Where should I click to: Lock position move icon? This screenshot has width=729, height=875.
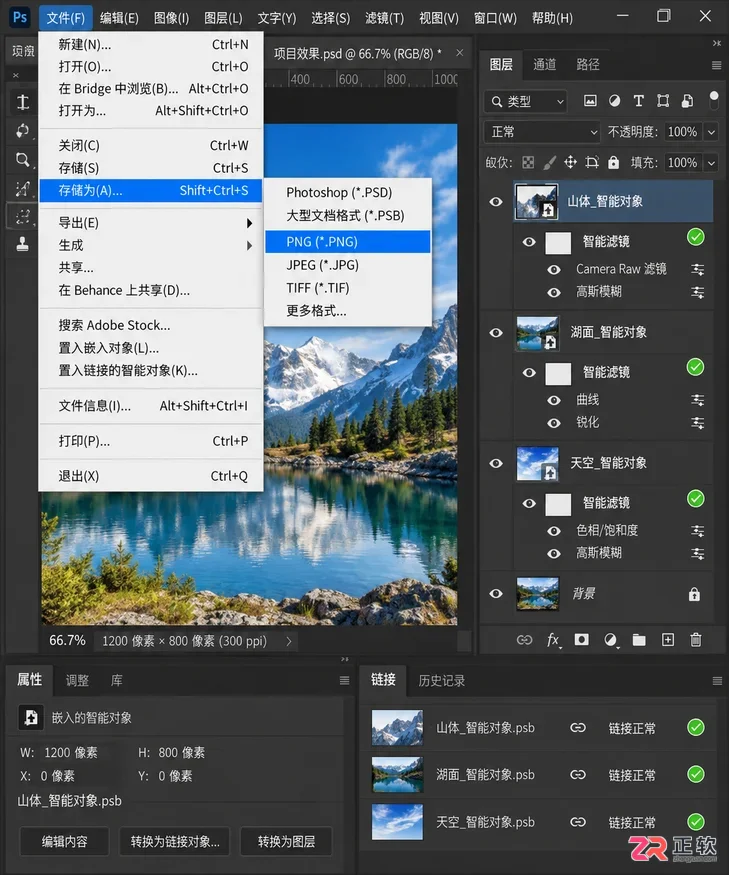[x=570, y=162]
